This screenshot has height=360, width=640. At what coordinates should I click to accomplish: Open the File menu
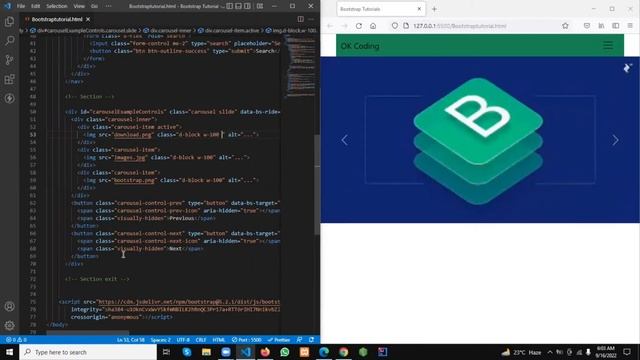coord(21,6)
